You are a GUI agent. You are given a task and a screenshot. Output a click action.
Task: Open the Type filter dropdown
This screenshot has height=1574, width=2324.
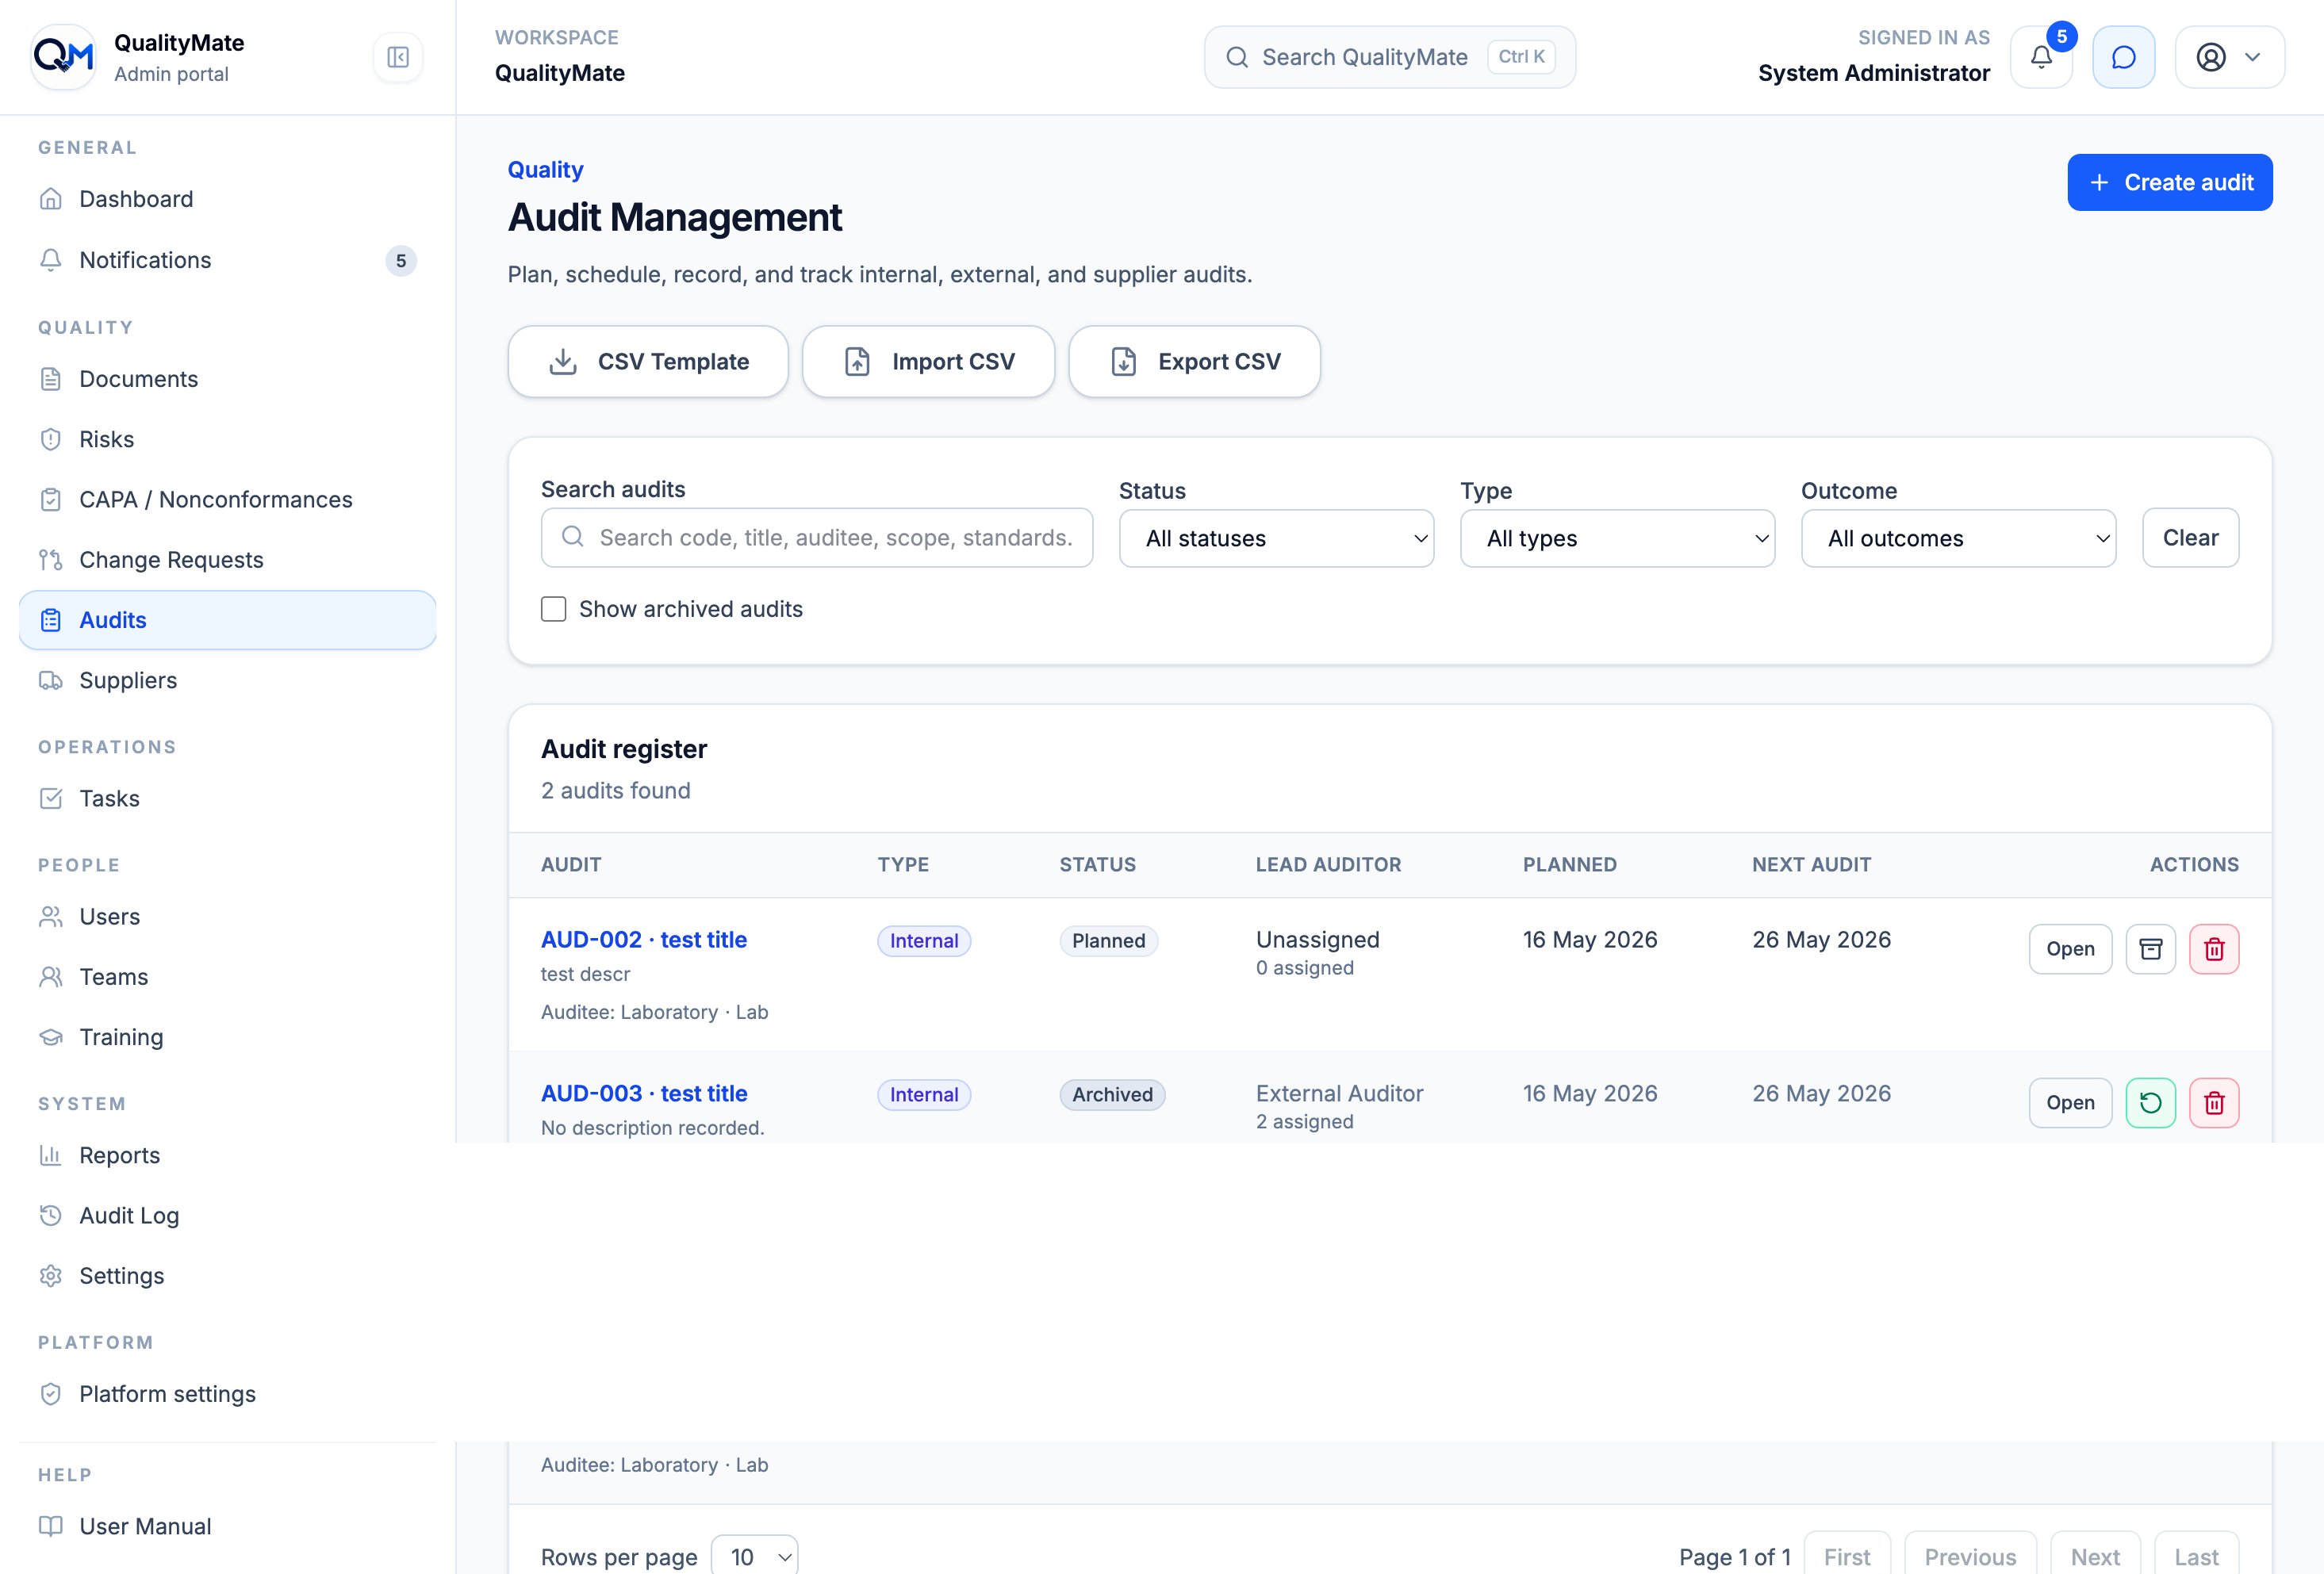1617,538
